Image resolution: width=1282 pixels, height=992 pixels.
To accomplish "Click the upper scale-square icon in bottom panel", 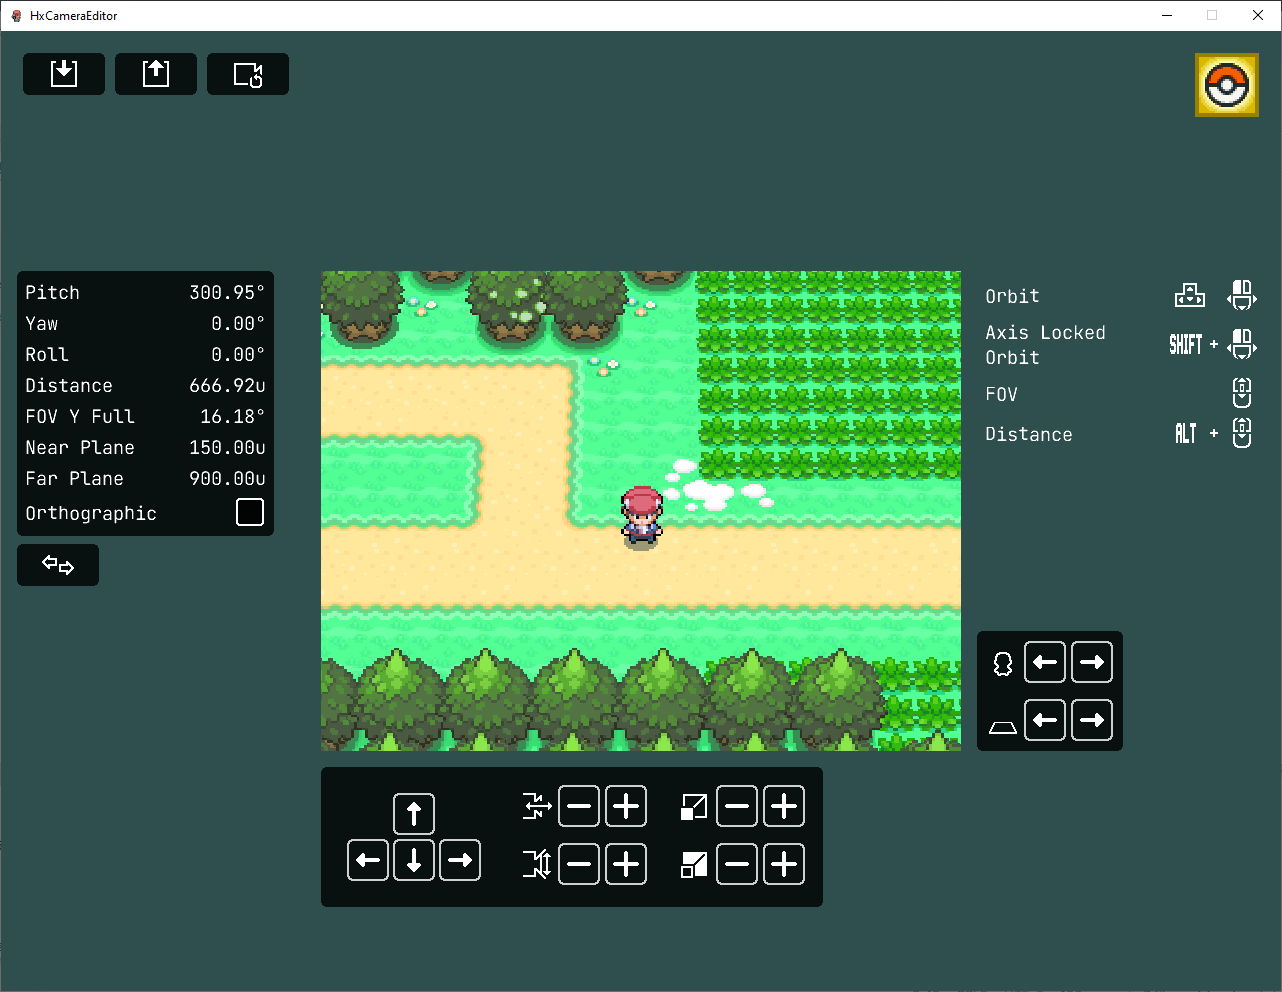I will pos(694,806).
